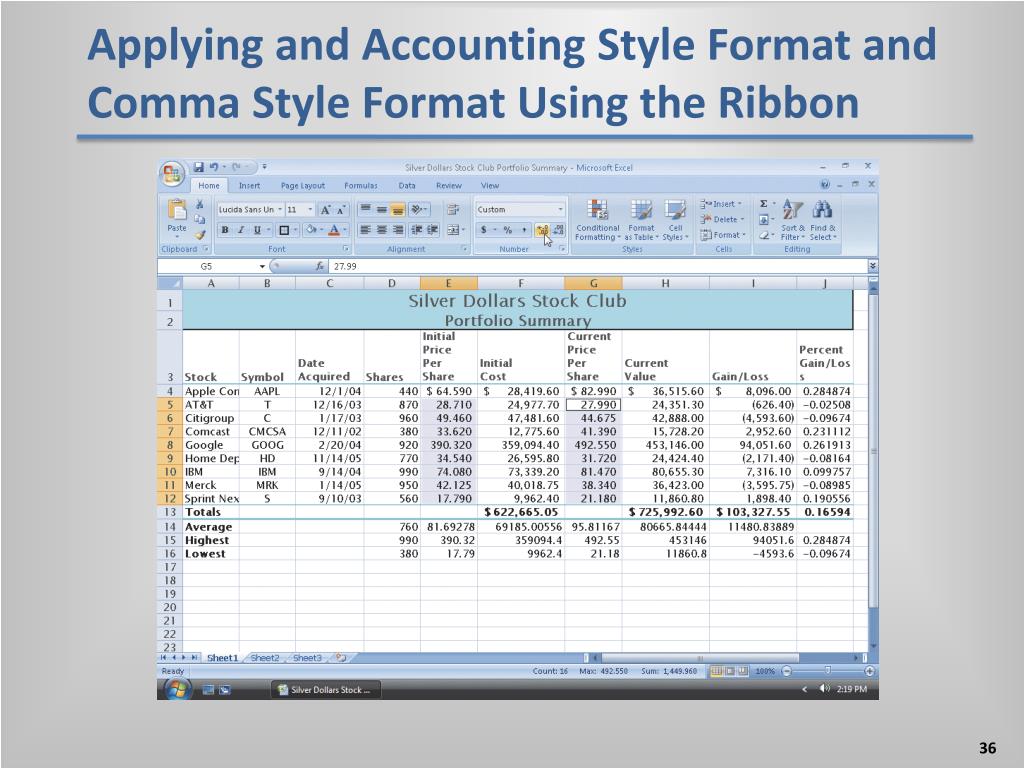Viewport: 1024px width, 768px height.
Task: Toggle Middle Align vertical alignment
Action: pos(382,210)
